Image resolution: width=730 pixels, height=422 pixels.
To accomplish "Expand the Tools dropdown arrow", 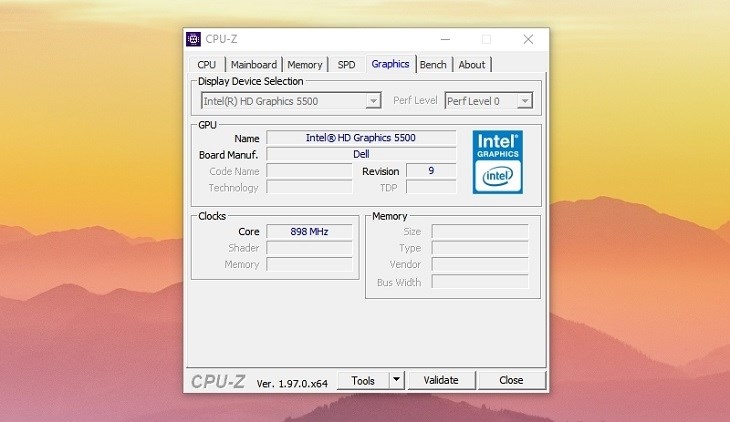I will coord(396,380).
